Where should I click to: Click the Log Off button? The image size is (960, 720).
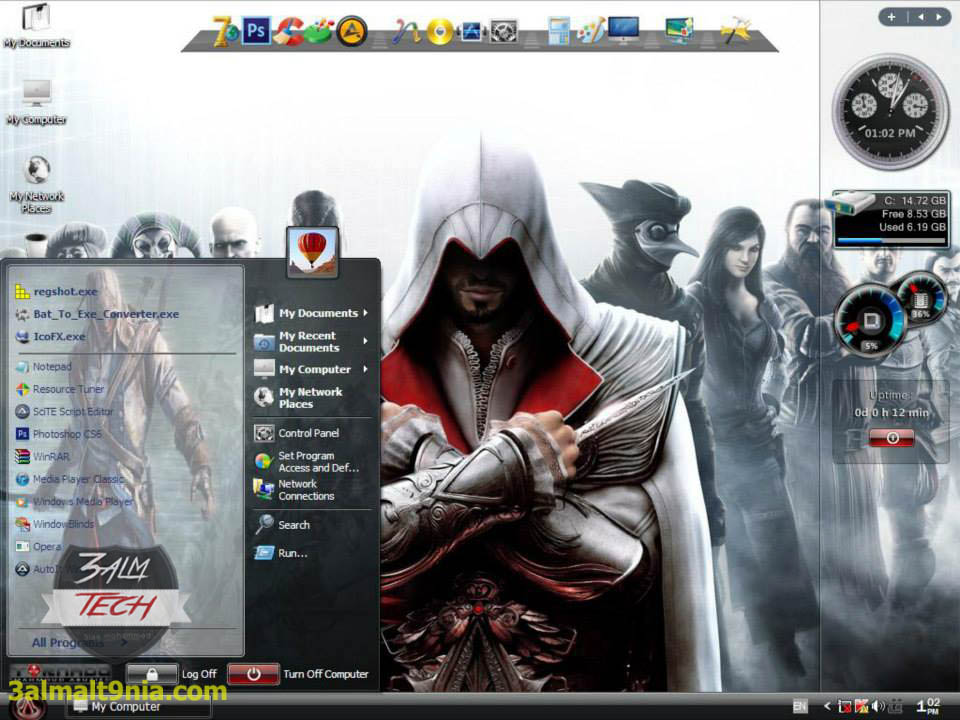point(173,674)
